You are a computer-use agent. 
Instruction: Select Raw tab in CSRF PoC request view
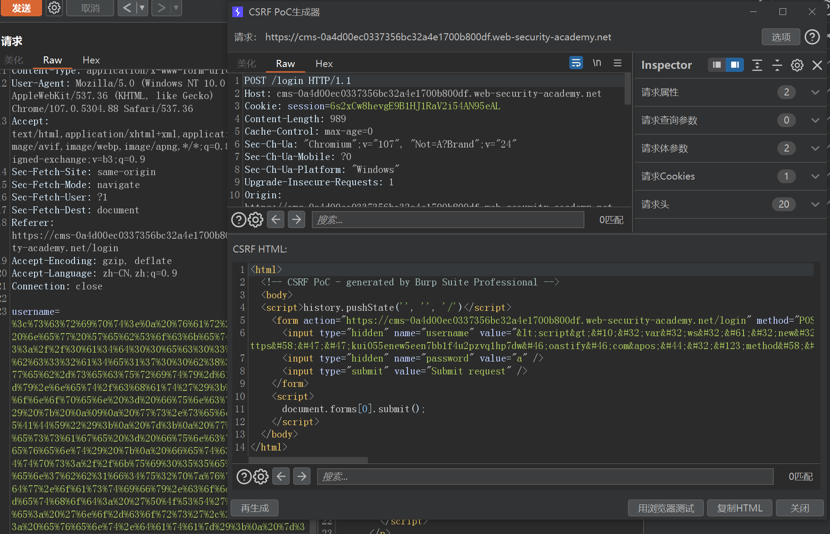(x=285, y=64)
